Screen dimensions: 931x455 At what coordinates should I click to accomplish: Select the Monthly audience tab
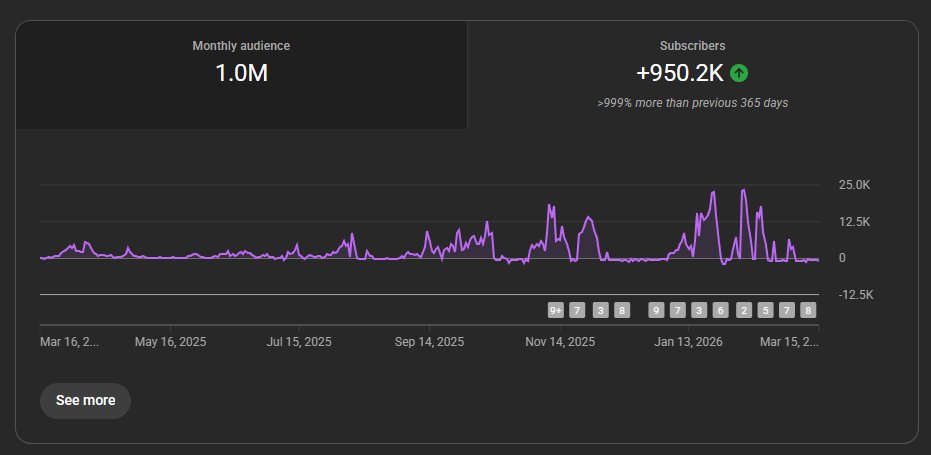[x=241, y=75]
